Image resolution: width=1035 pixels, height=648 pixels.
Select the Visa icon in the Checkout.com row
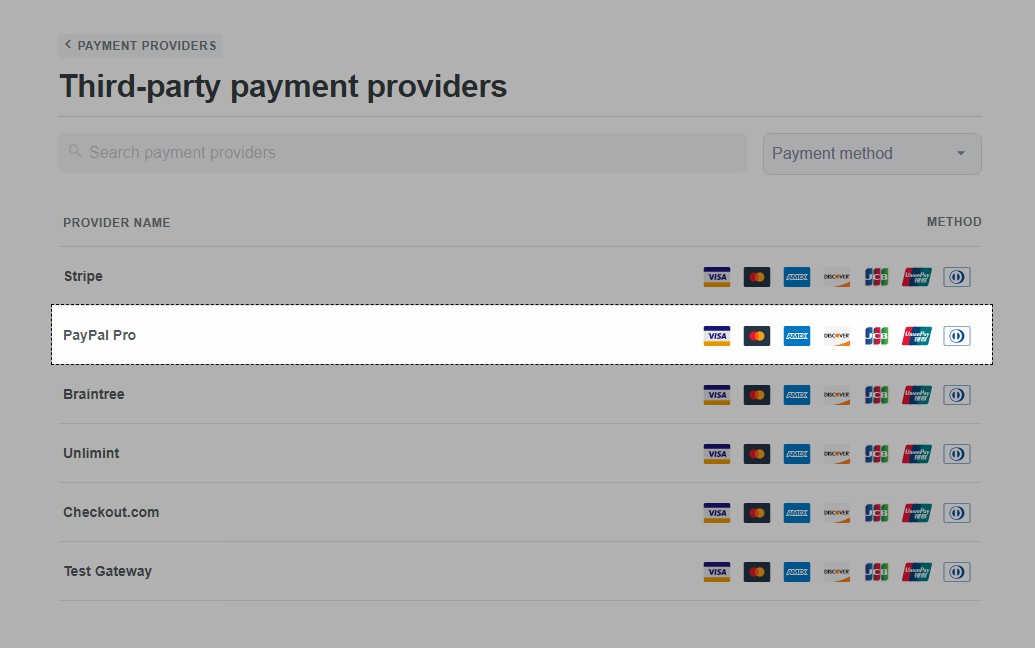tap(716, 512)
